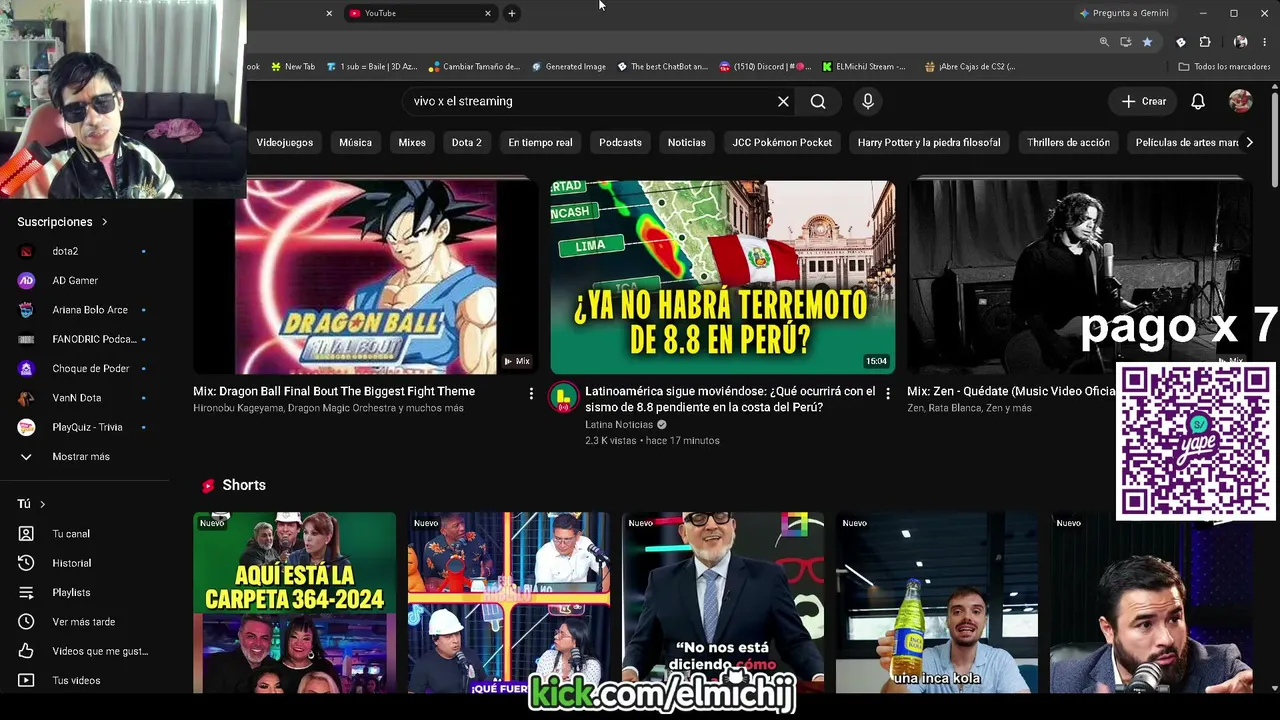Select the Noticias filter chip
The height and width of the screenshot is (720, 1280).
point(687,142)
